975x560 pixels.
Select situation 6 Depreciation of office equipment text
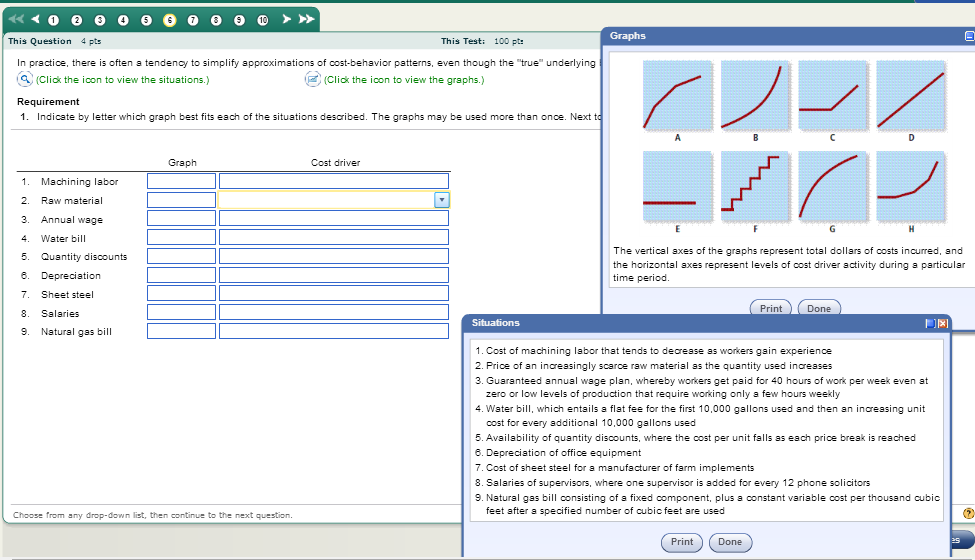pyautogui.click(x=563, y=453)
